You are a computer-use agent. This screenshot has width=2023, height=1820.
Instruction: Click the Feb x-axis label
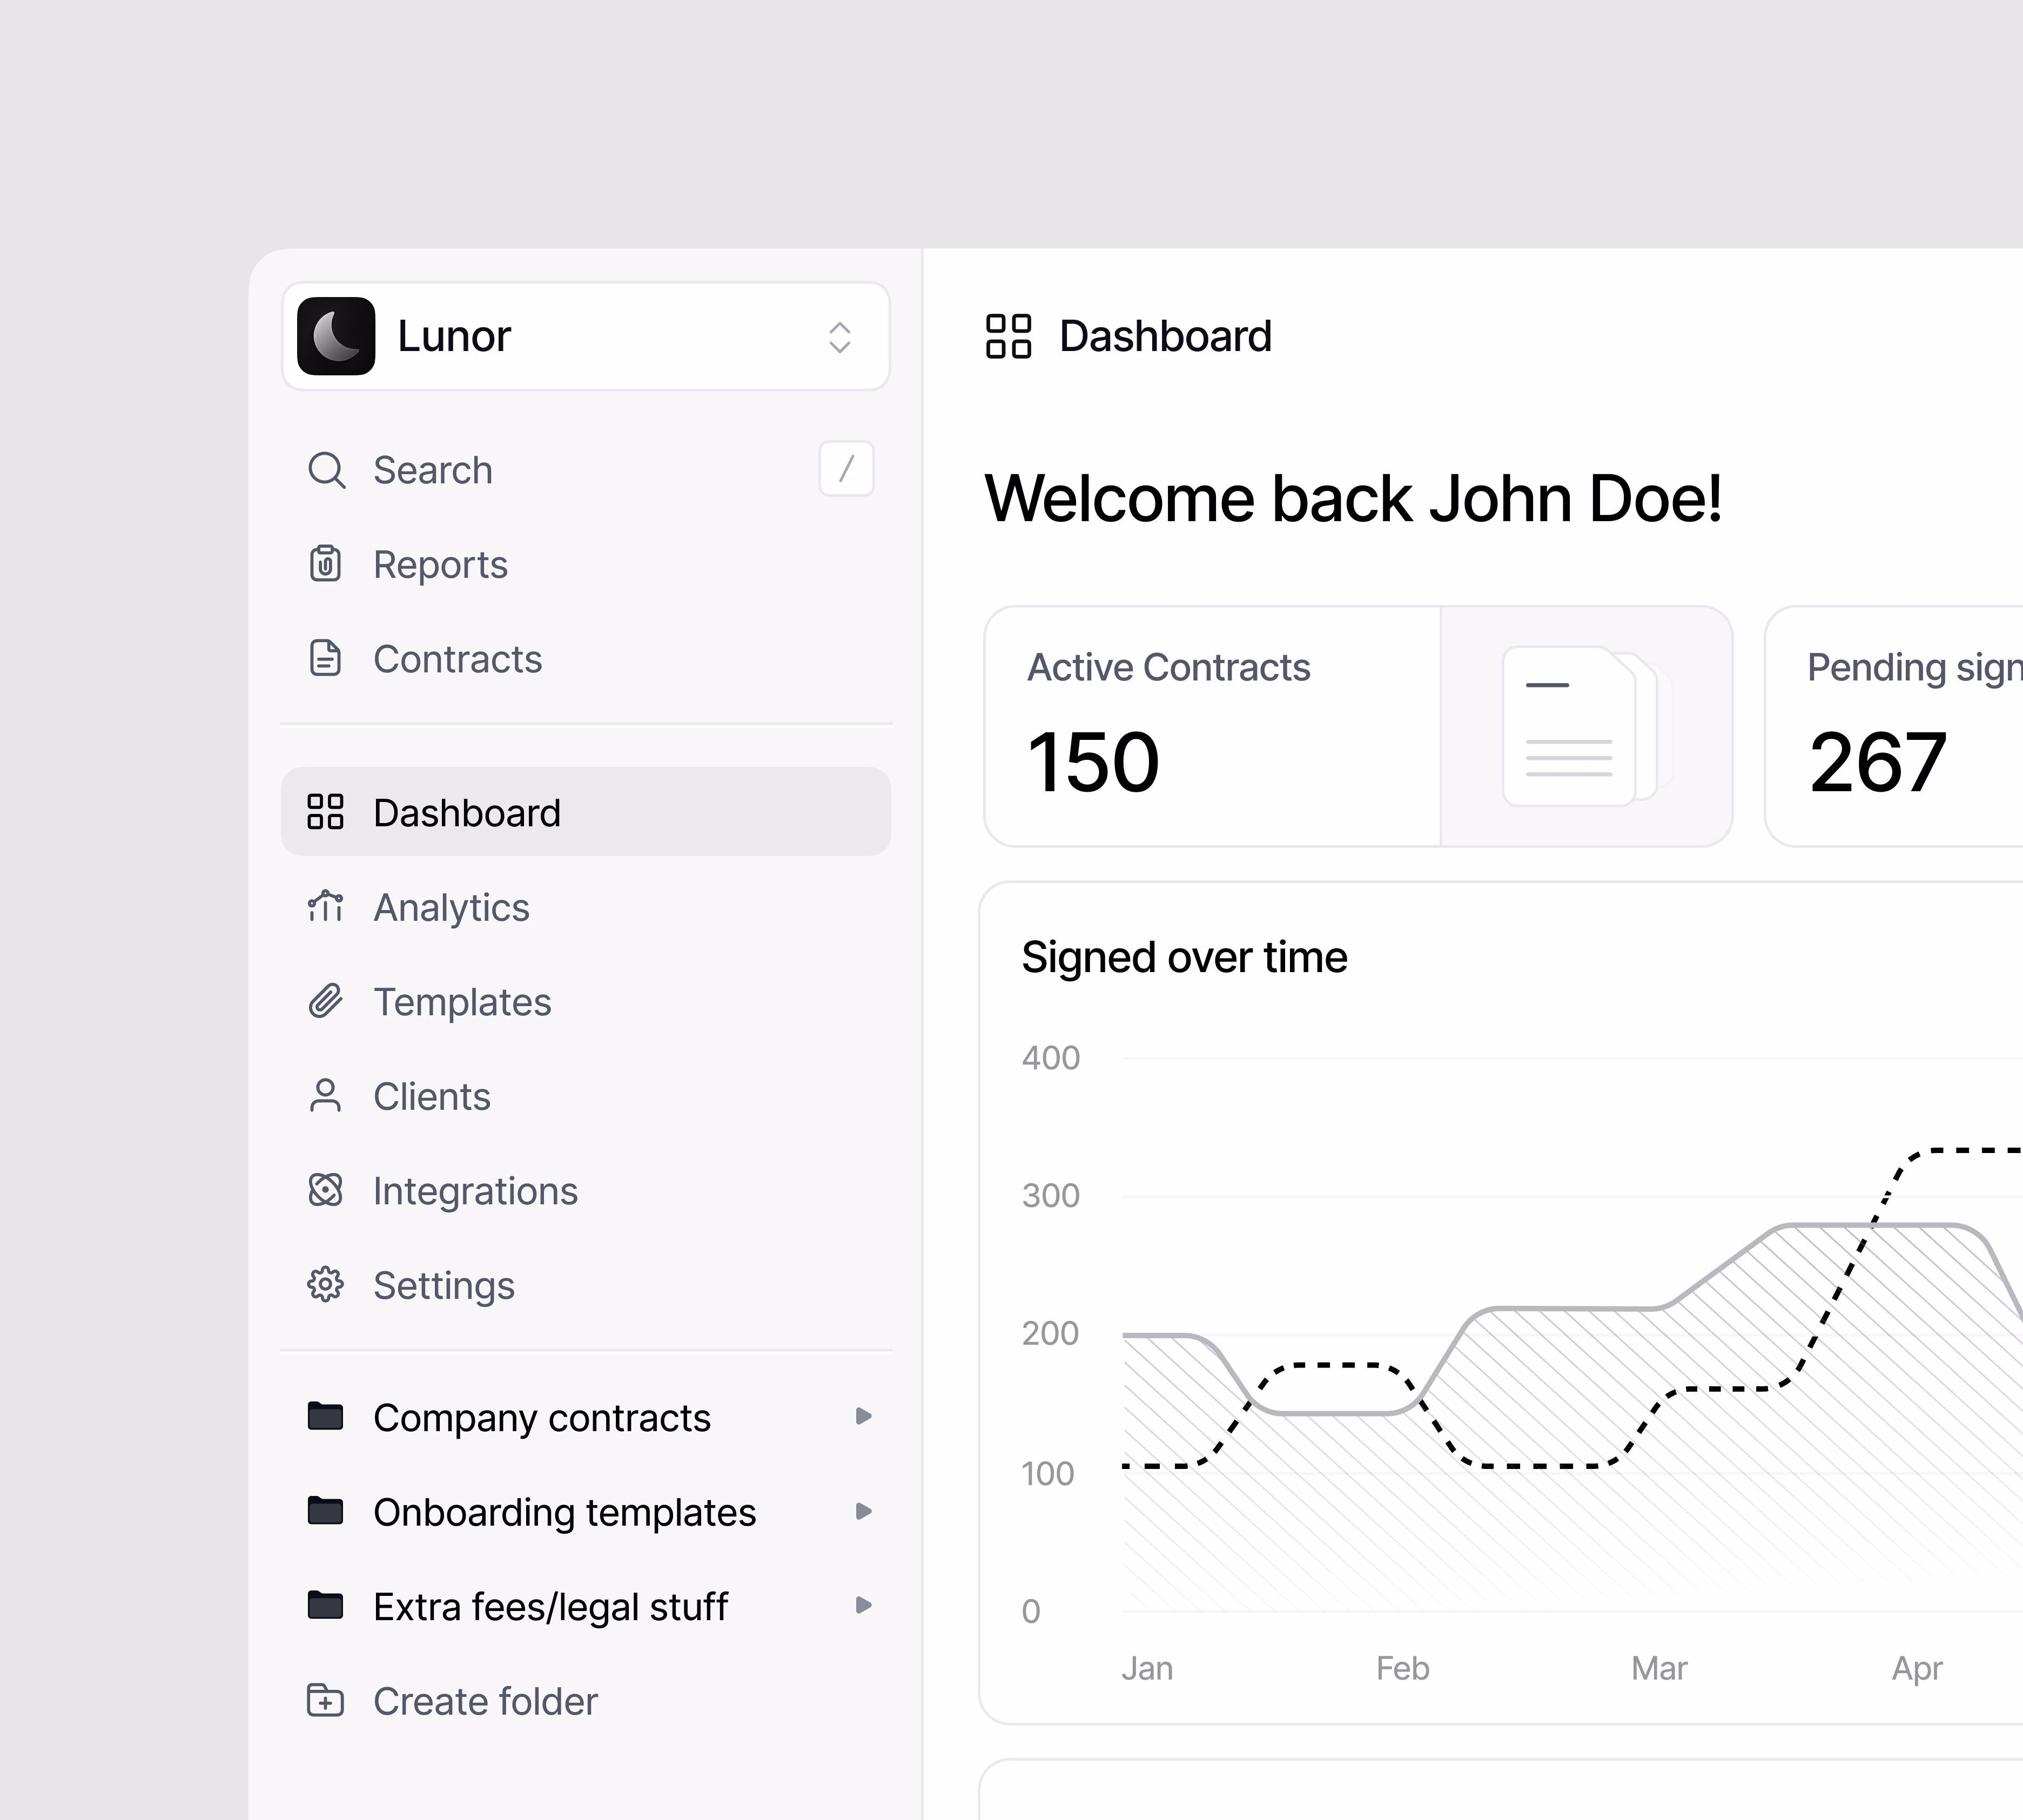pyautogui.click(x=1403, y=1668)
